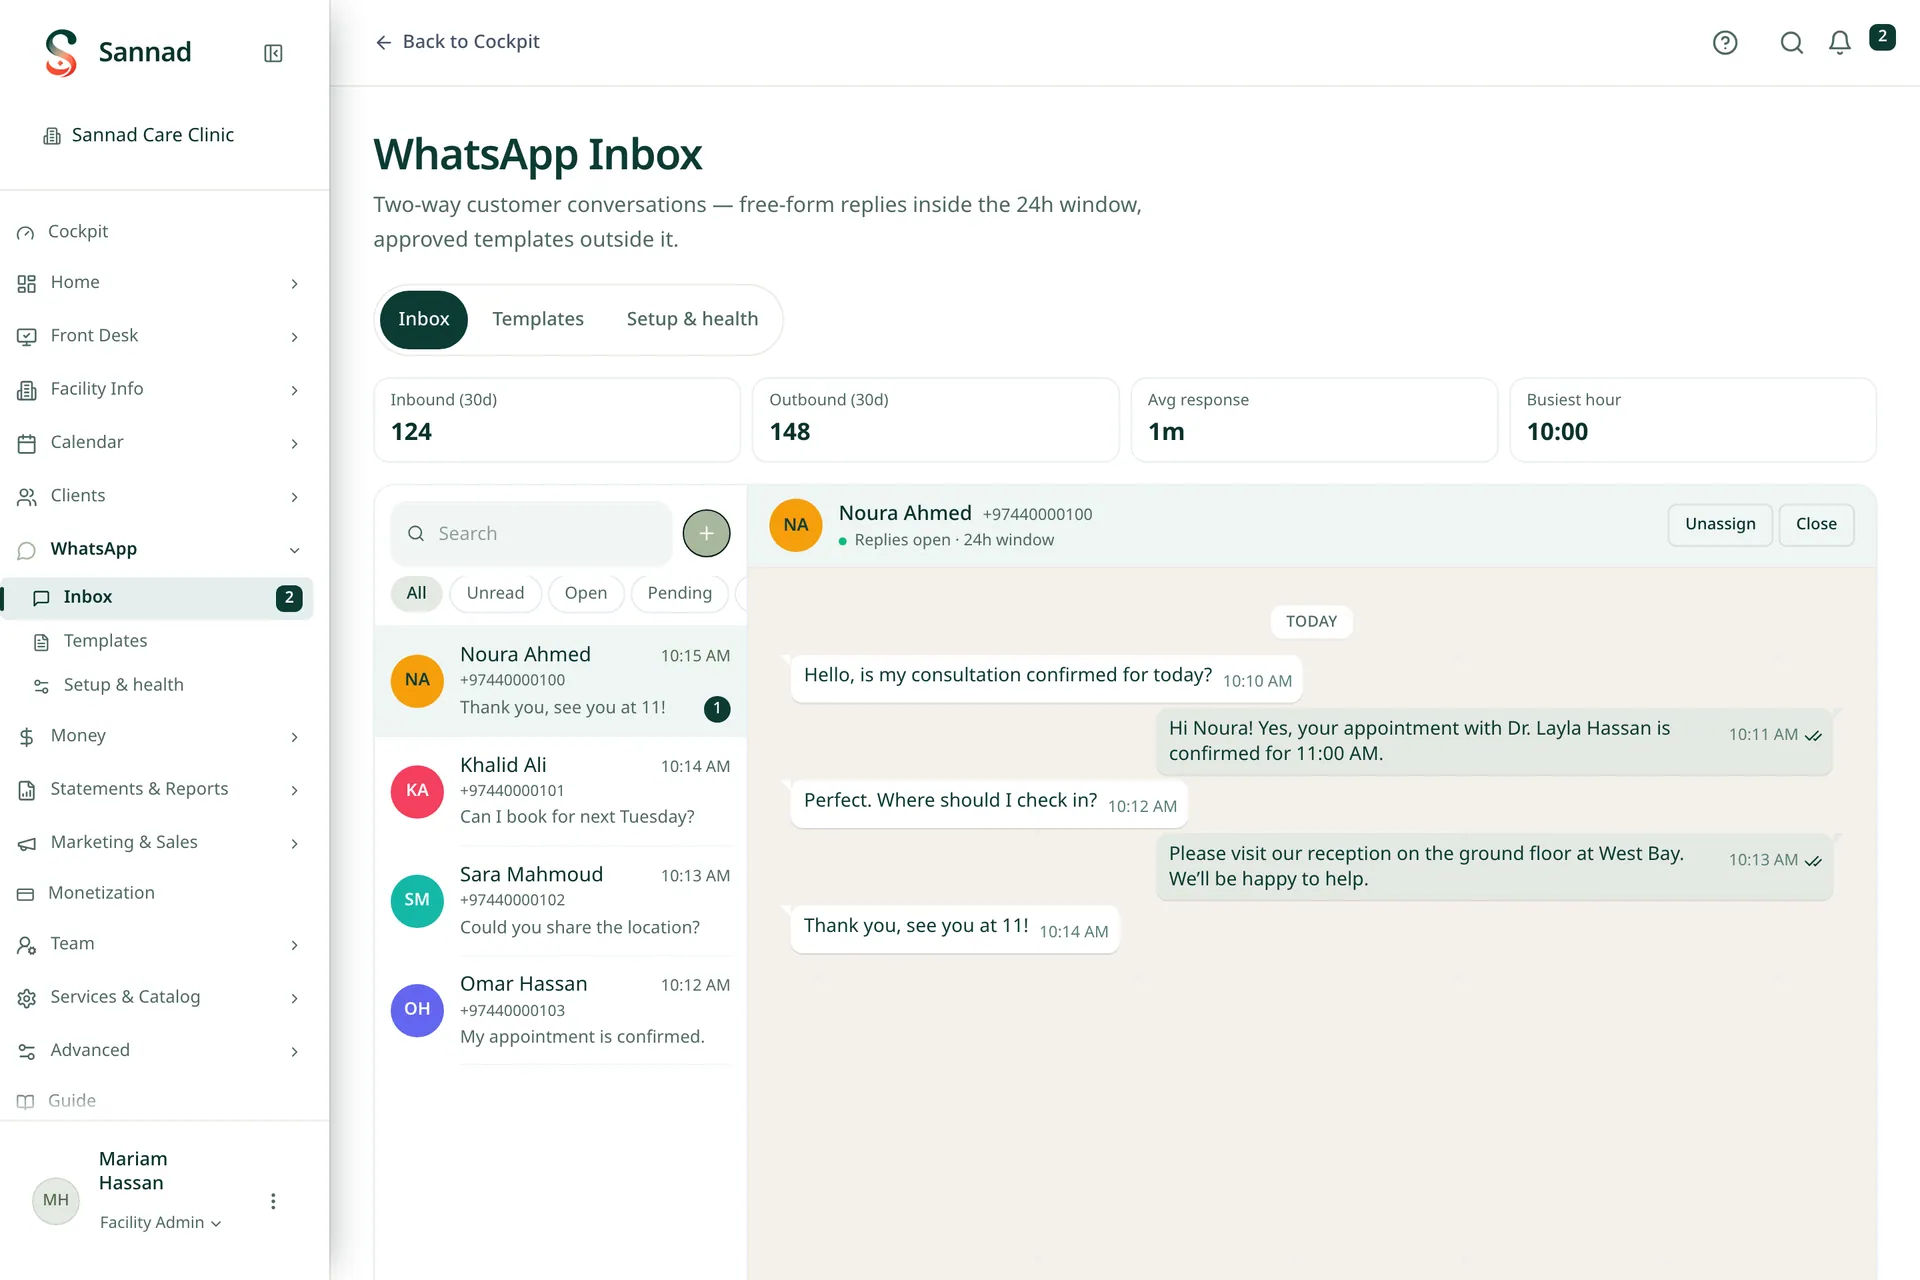Select Omar Hassan OH avatar
The image size is (1920, 1280).
click(417, 1010)
